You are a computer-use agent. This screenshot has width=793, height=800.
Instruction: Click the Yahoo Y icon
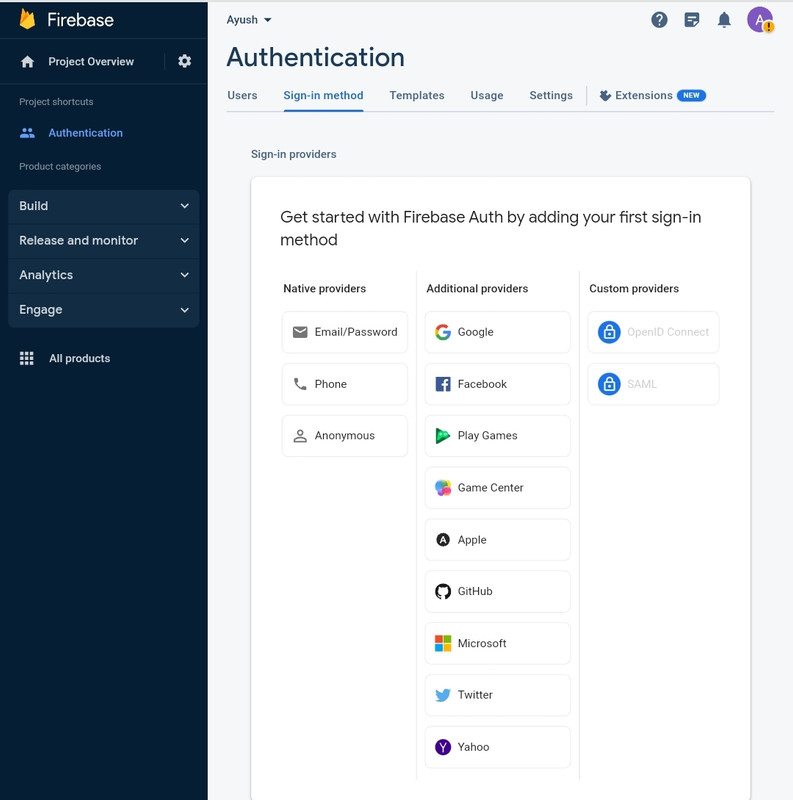pyautogui.click(x=443, y=747)
